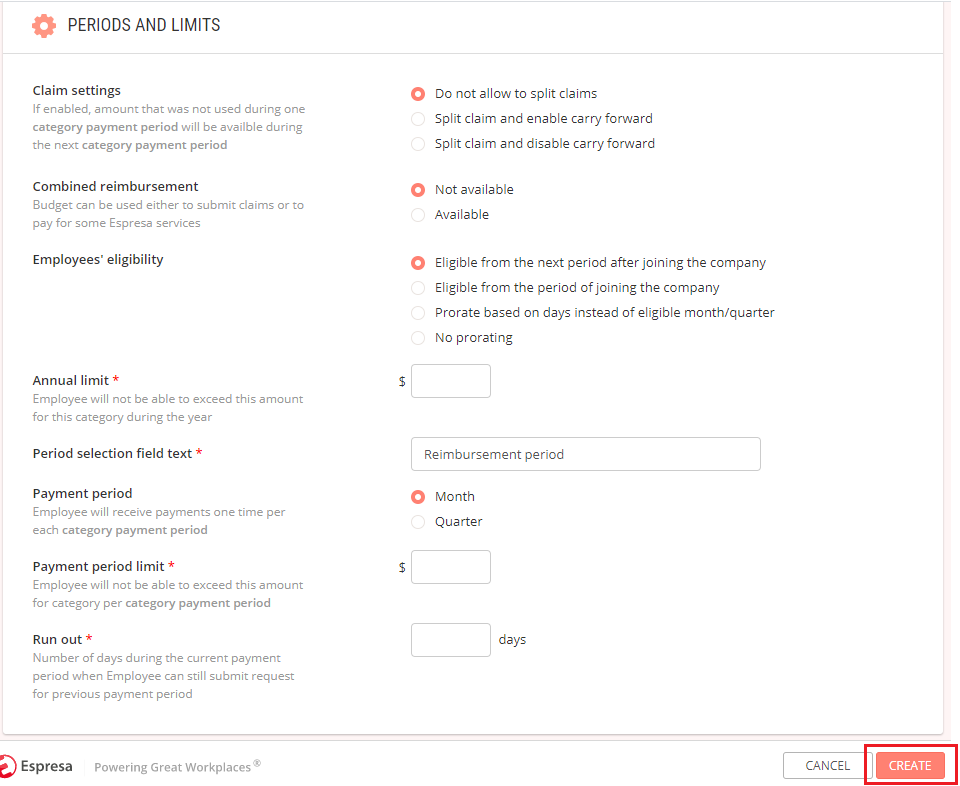960x786 pixels.
Task: Select Do not allow to split claims
Action: pos(418,94)
